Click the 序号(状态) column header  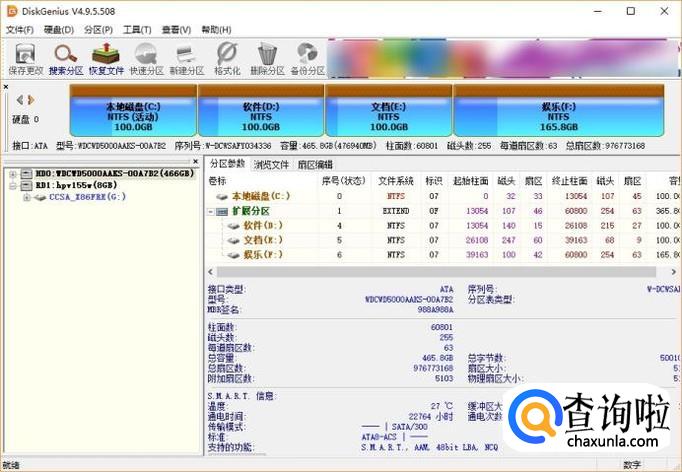pyautogui.click(x=344, y=181)
